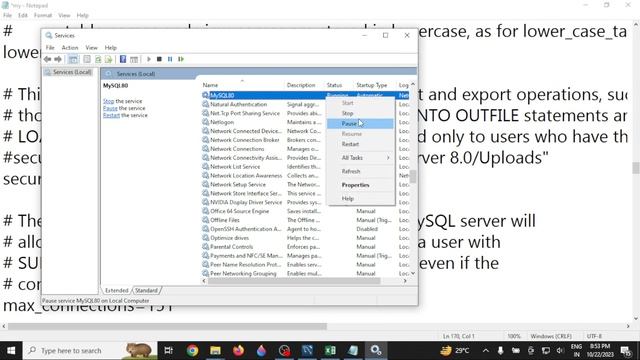This screenshot has width=640, height=360.
Task: Choose Stop from the context menu
Action: click(x=360, y=113)
